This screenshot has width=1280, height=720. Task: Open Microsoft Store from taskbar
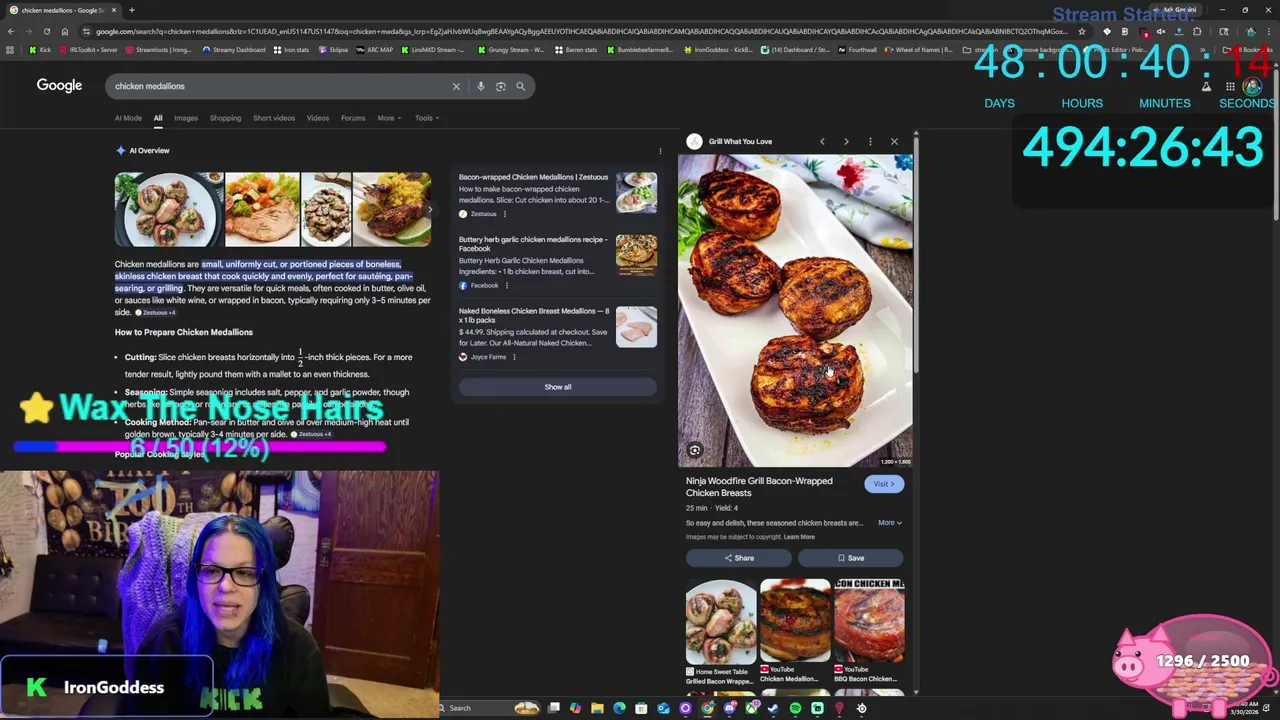coord(641,708)
